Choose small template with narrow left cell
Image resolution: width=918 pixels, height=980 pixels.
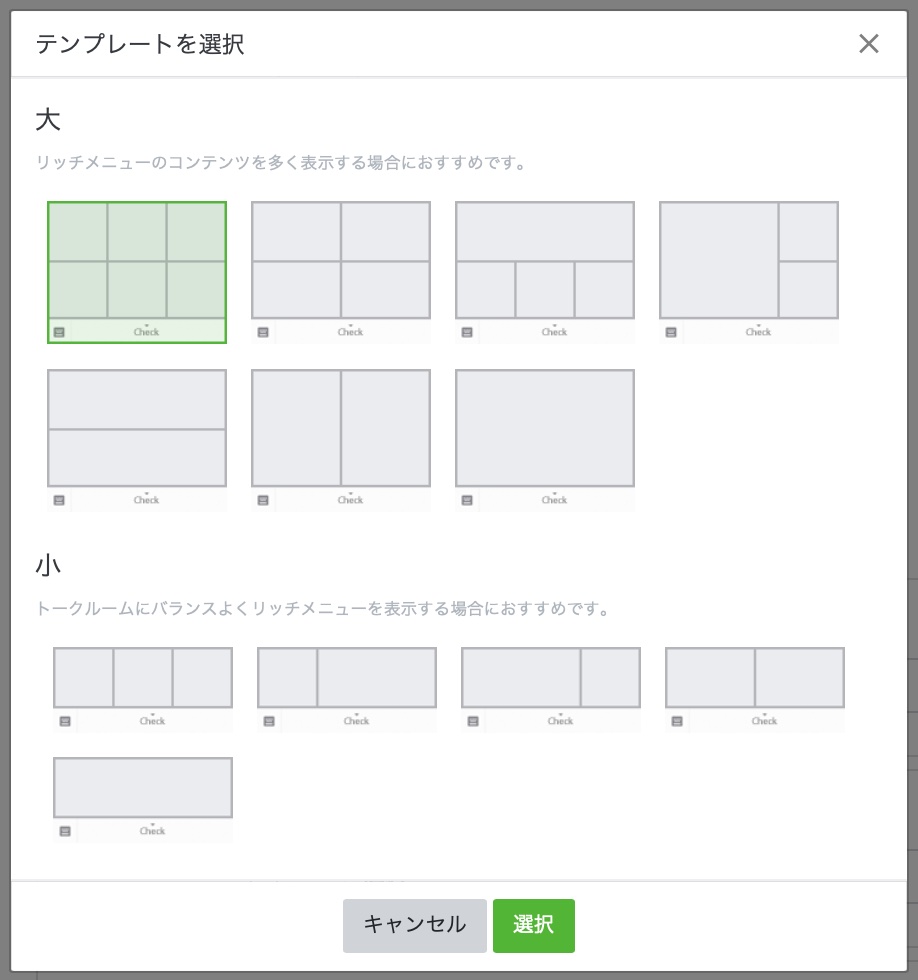click(347, 678)
